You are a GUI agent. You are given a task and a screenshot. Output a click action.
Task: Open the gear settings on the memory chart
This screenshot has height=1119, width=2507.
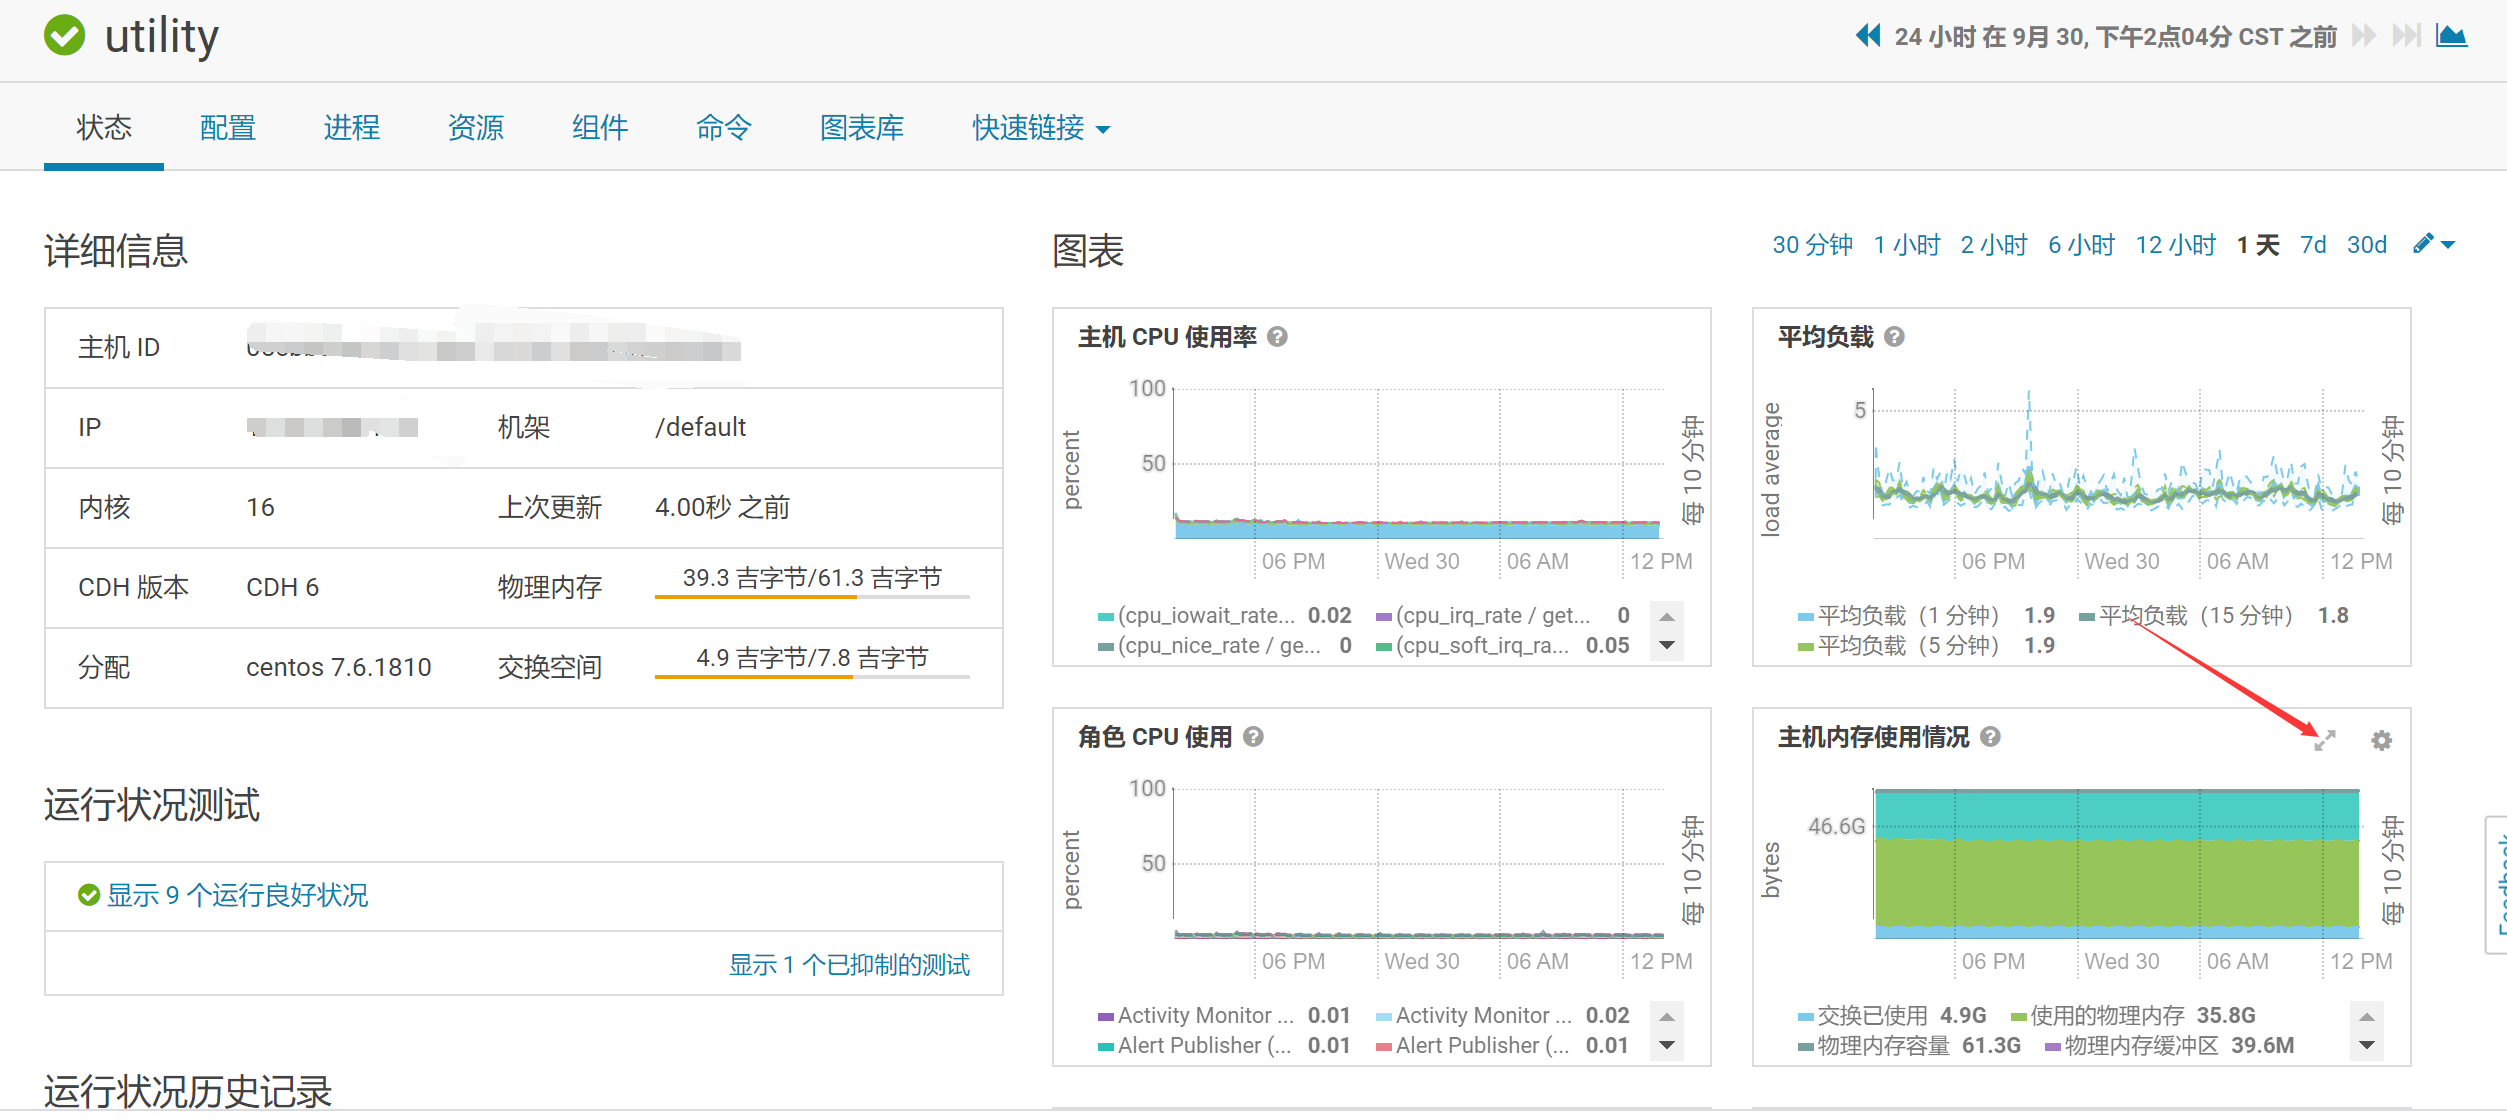pos(2381,740)
